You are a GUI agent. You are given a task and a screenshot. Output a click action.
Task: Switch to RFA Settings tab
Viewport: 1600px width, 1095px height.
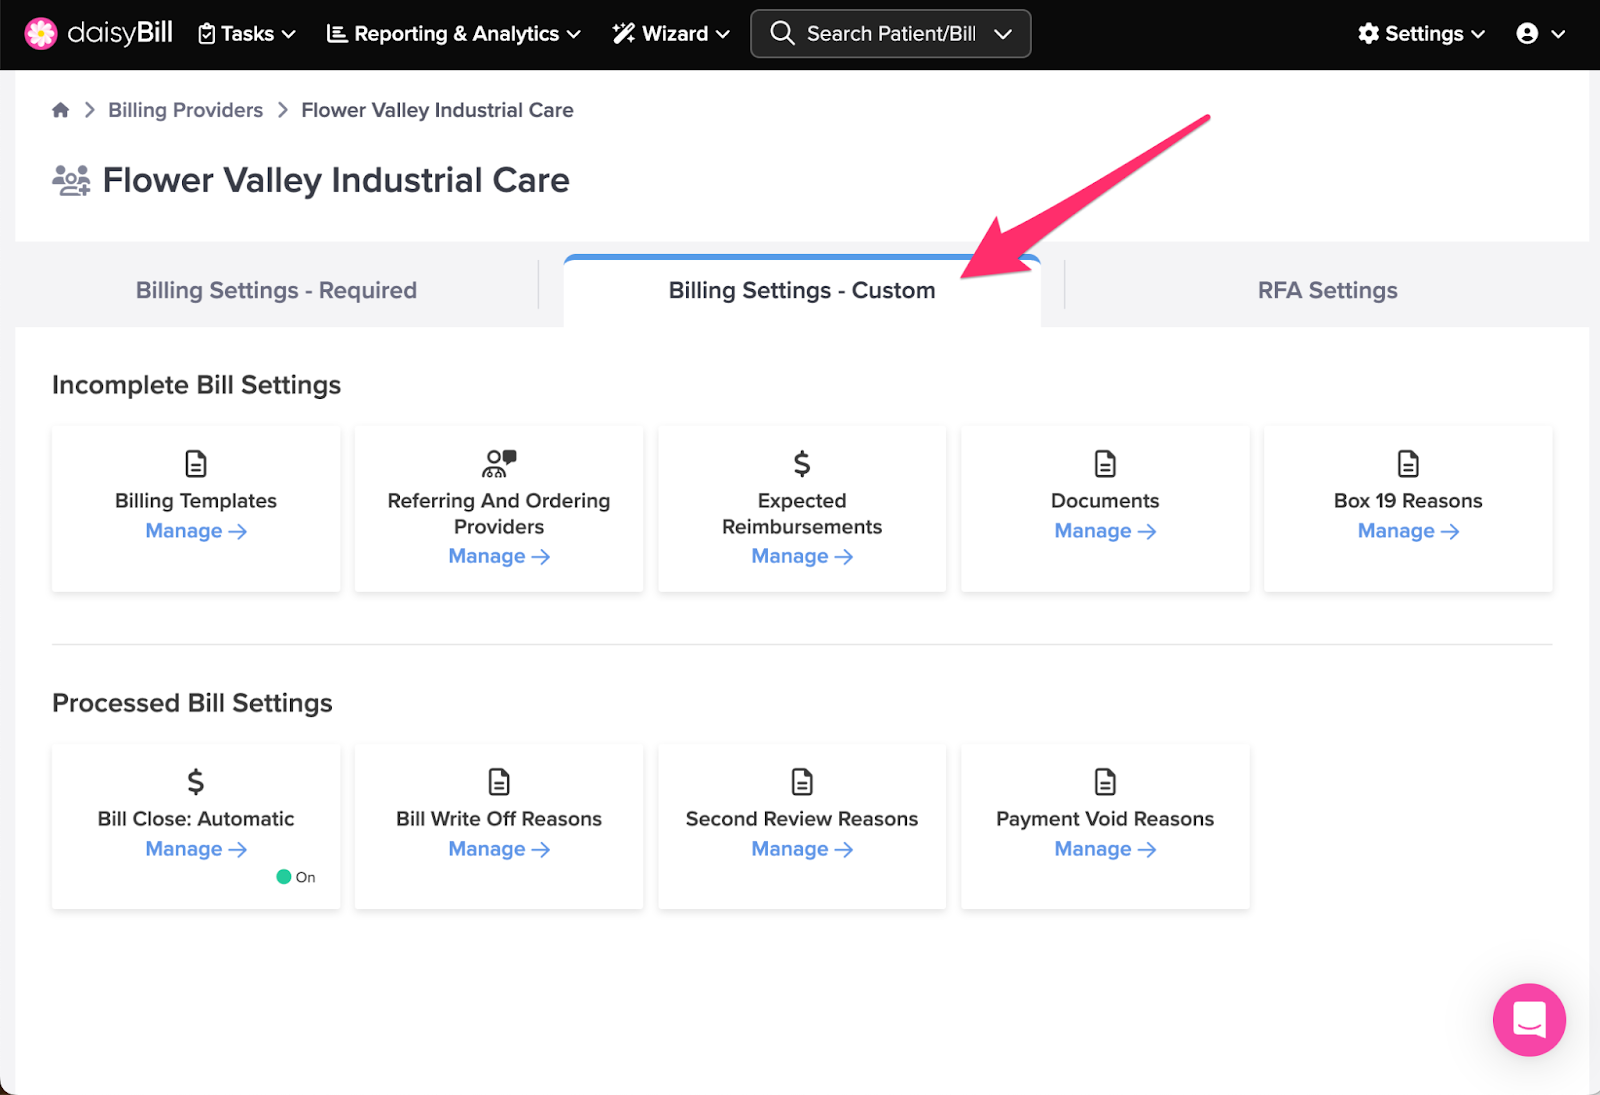pos(1327,290)
